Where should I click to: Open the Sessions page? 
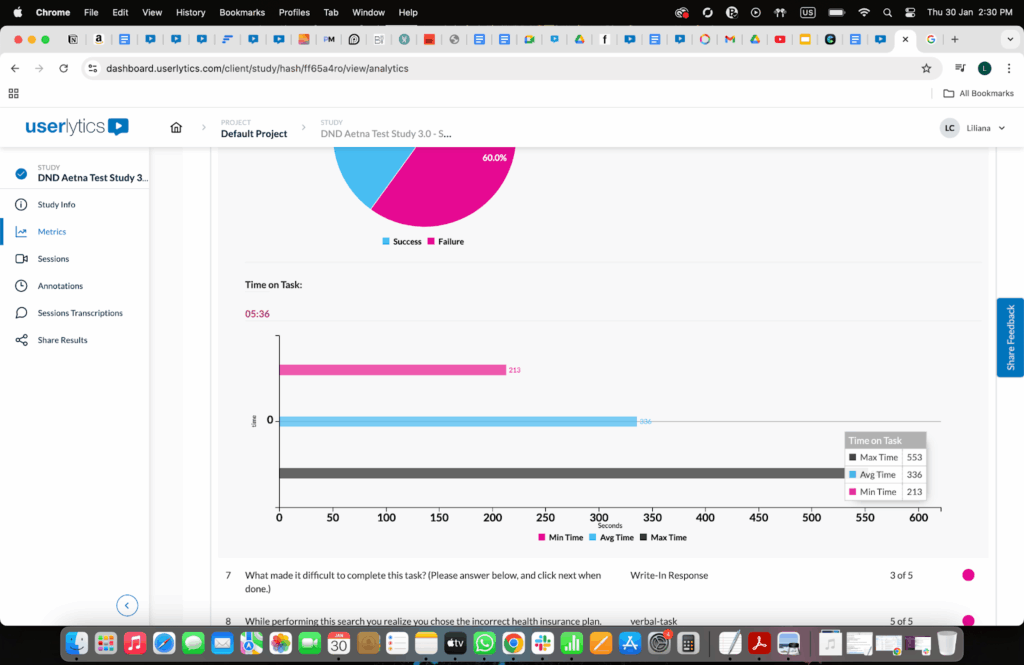click(53, 258)
